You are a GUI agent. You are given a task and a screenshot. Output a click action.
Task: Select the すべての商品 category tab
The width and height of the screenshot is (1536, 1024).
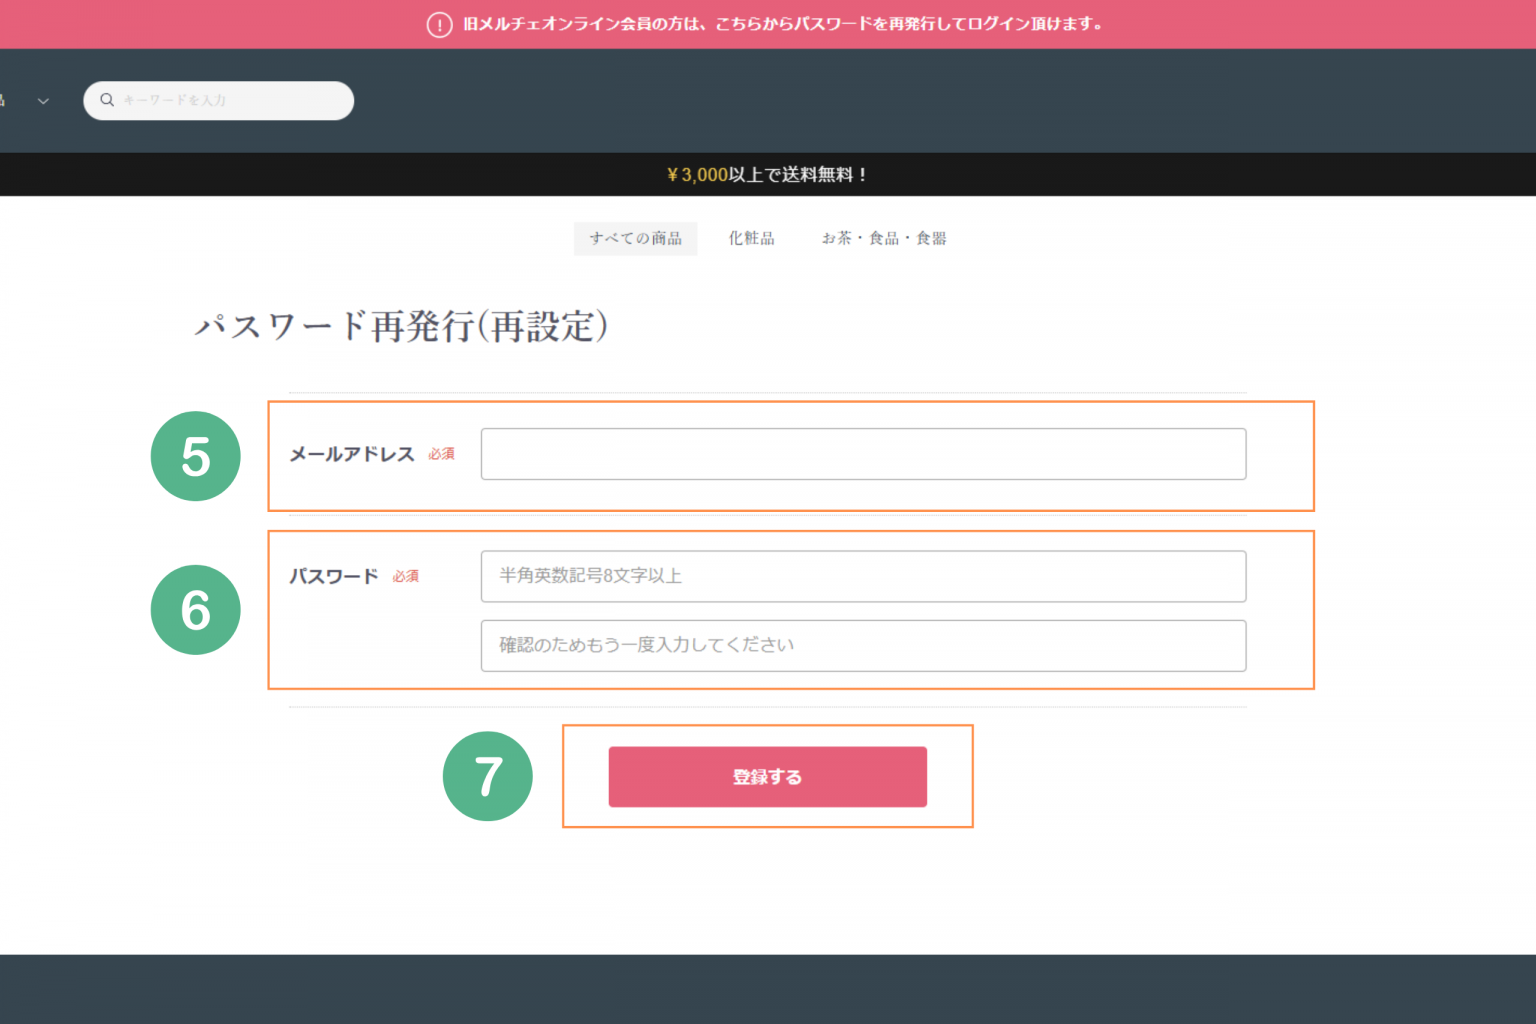click(x=635, y=238)
